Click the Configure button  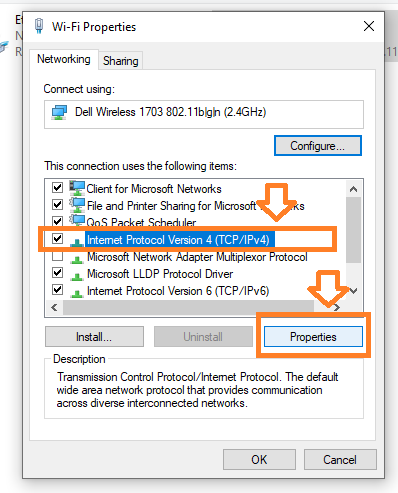[318, 146]
